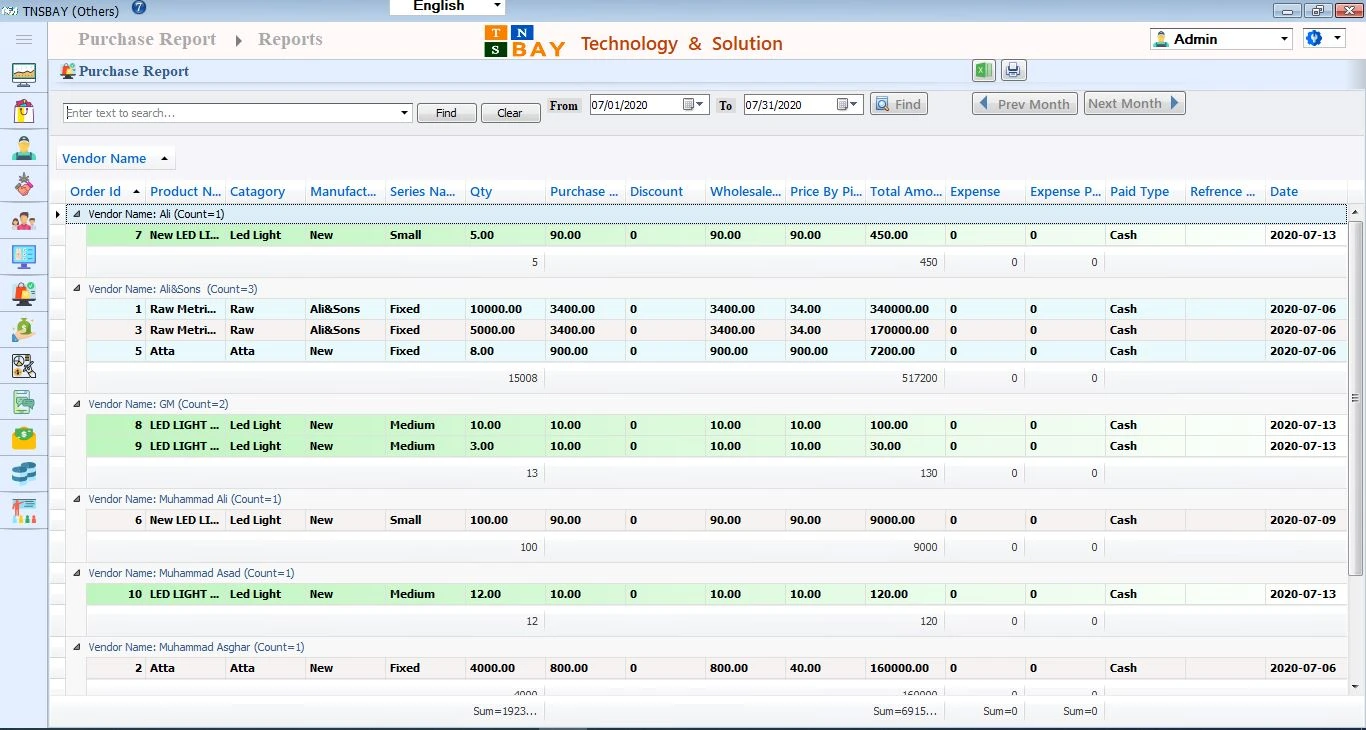Click the Reports breadcrumb item
1366x730 pixels.
pyautogui.click(x=290, y=39)
